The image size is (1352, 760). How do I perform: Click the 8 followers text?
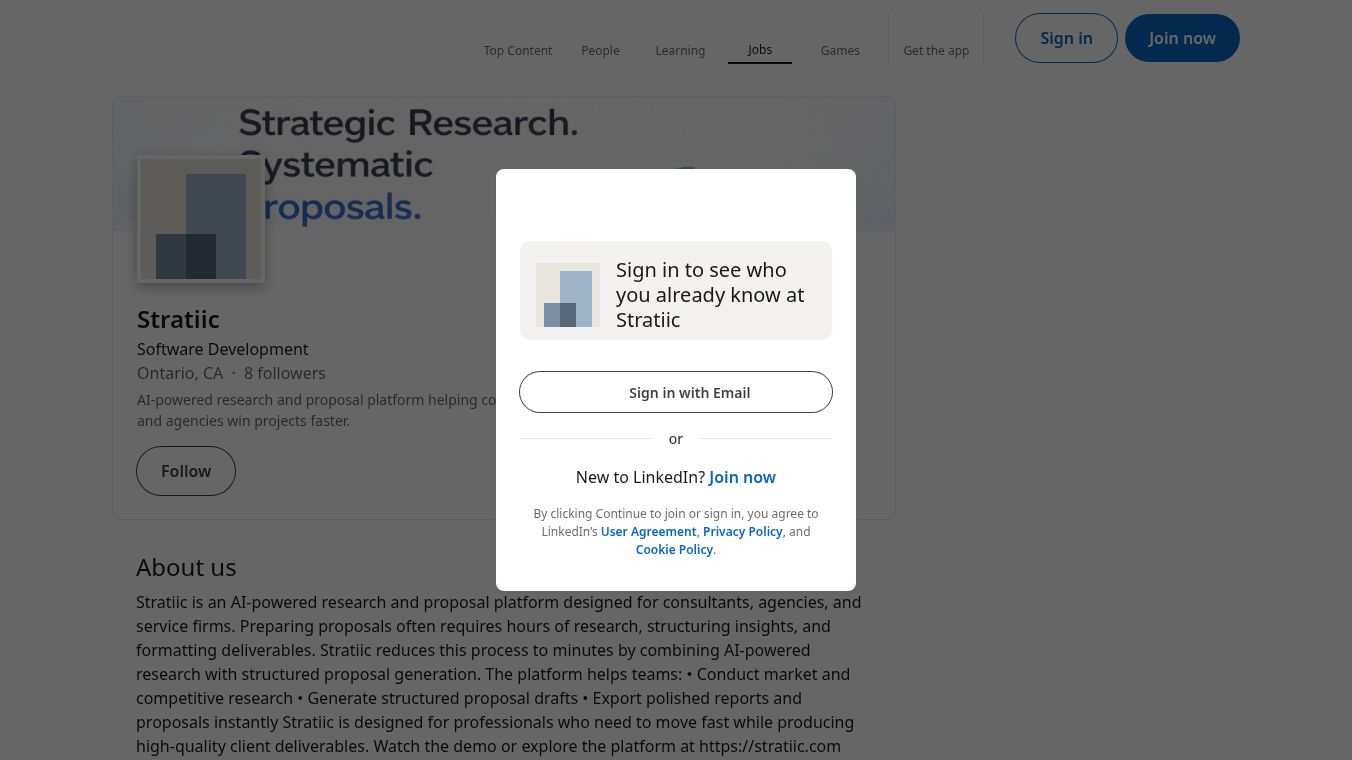[x=285, y=373]
